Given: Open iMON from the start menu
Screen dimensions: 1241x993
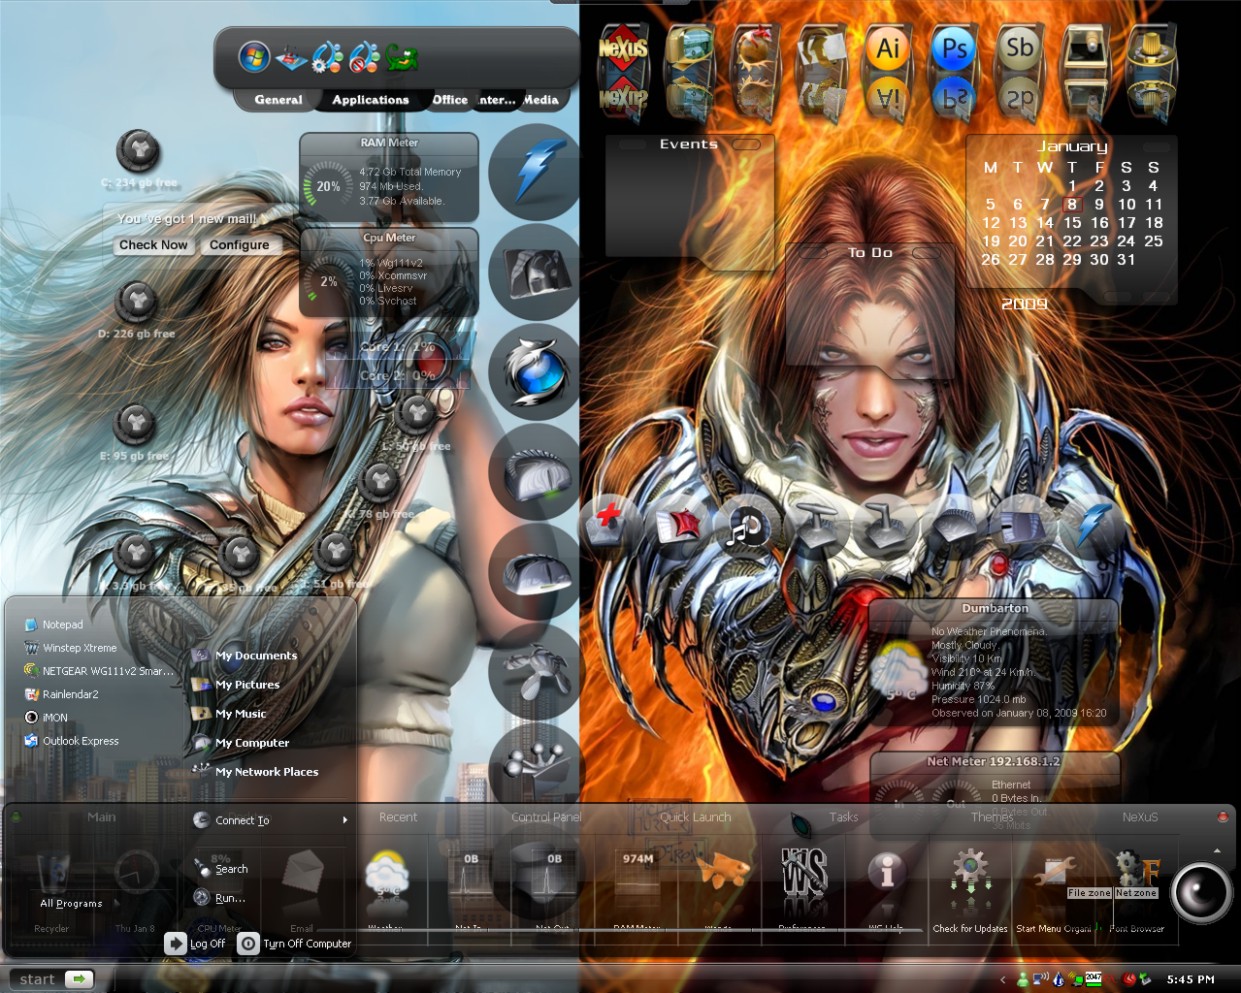Looking at the screenshot, I should pyautogui.click(x=46, y=717).
